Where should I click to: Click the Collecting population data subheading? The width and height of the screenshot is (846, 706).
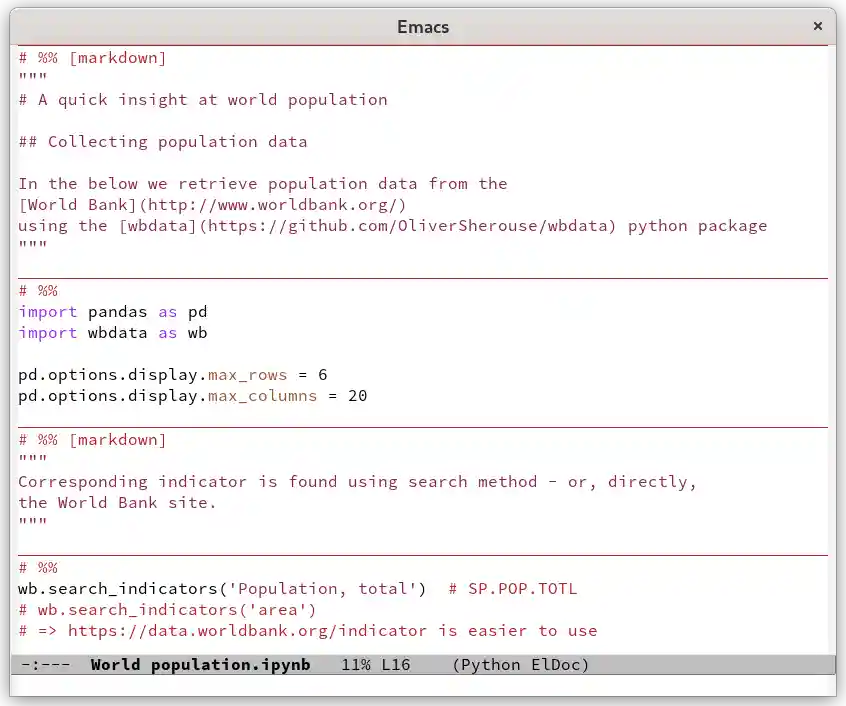coord(160,141)
